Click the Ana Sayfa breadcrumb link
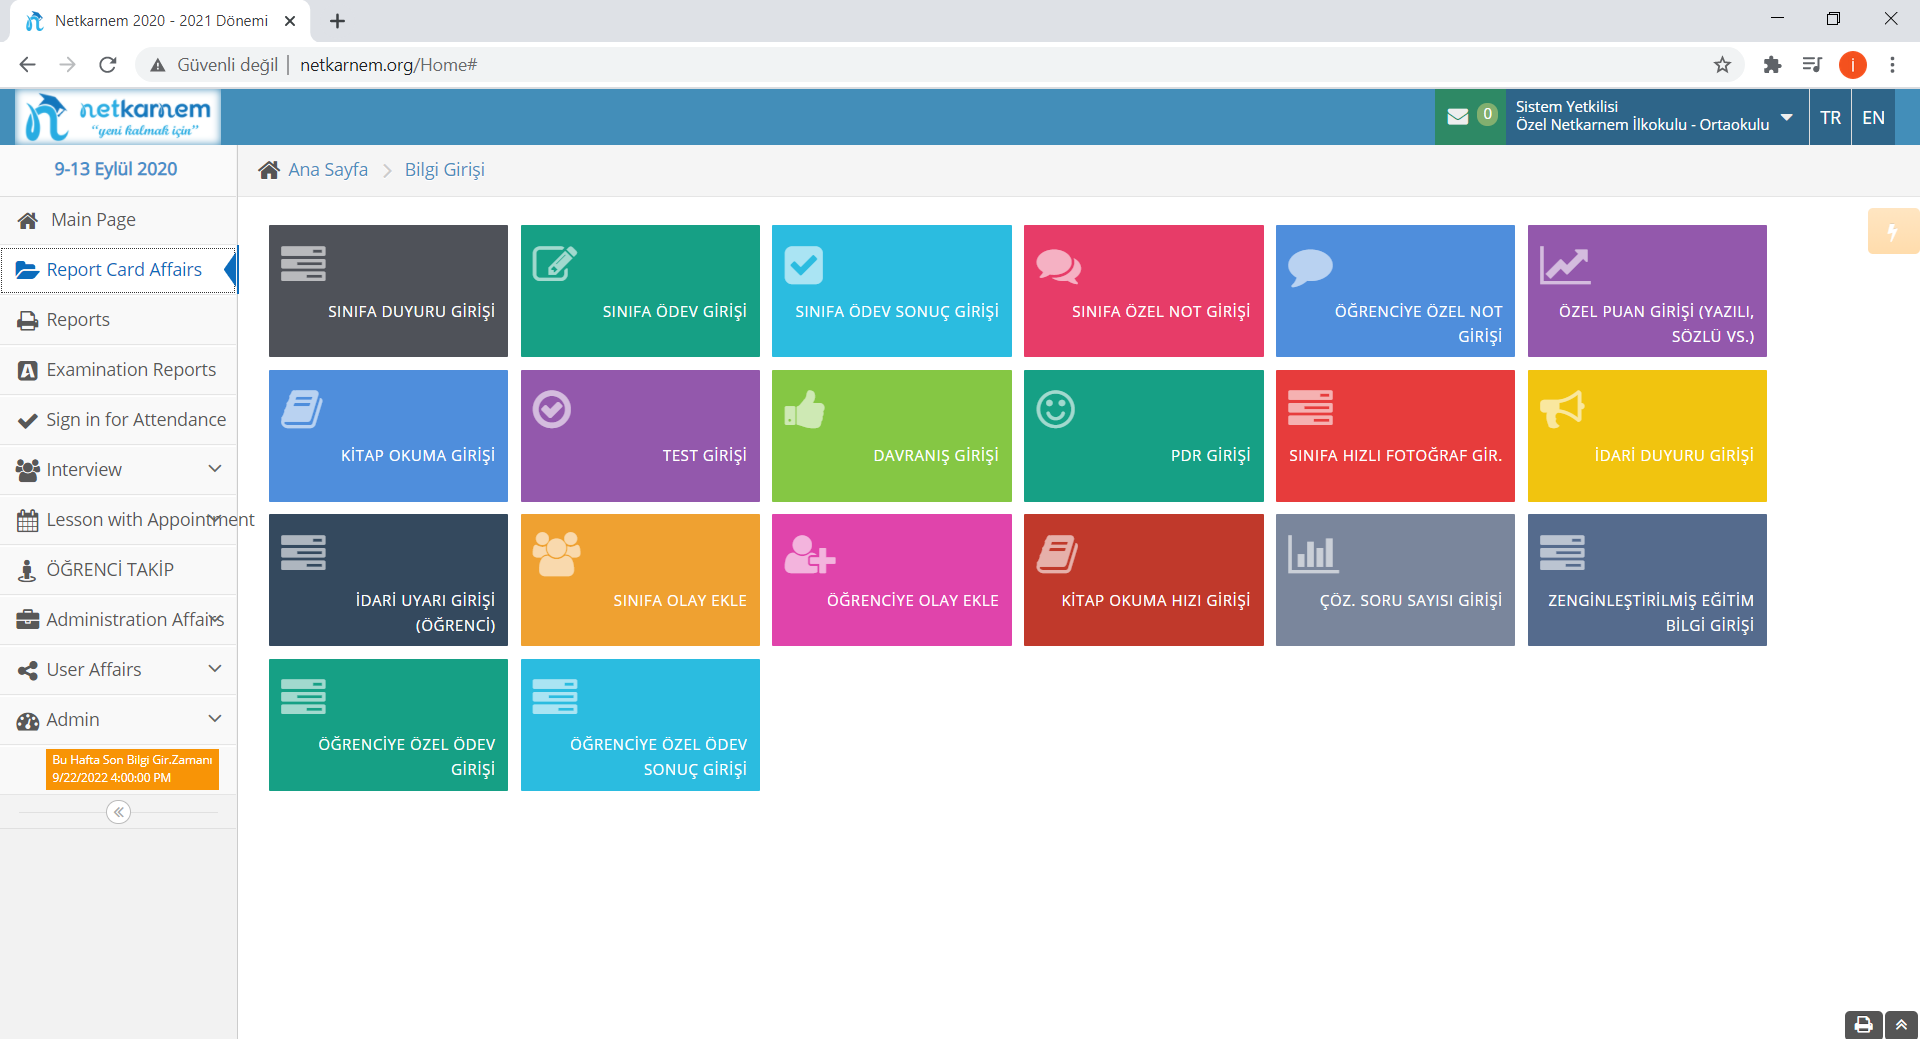Image resolution: width=1920 pixels, height=1039 pixels. pos(327,170)
